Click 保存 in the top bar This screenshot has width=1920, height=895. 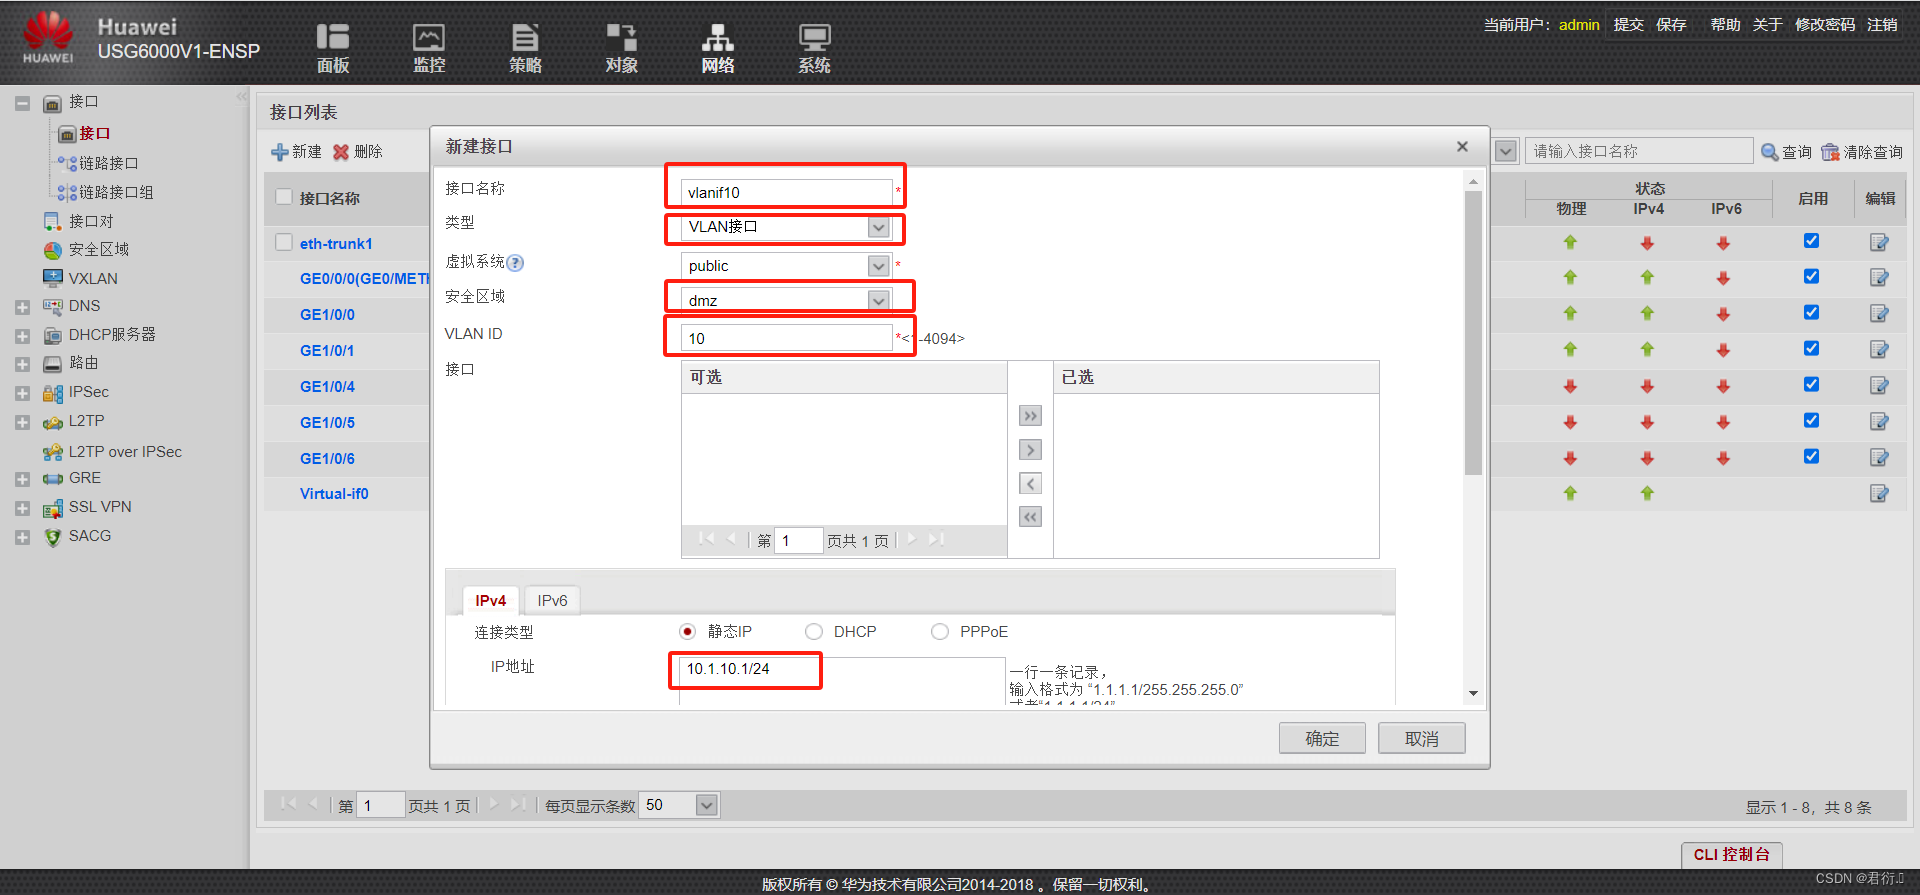click(1671, 24)
